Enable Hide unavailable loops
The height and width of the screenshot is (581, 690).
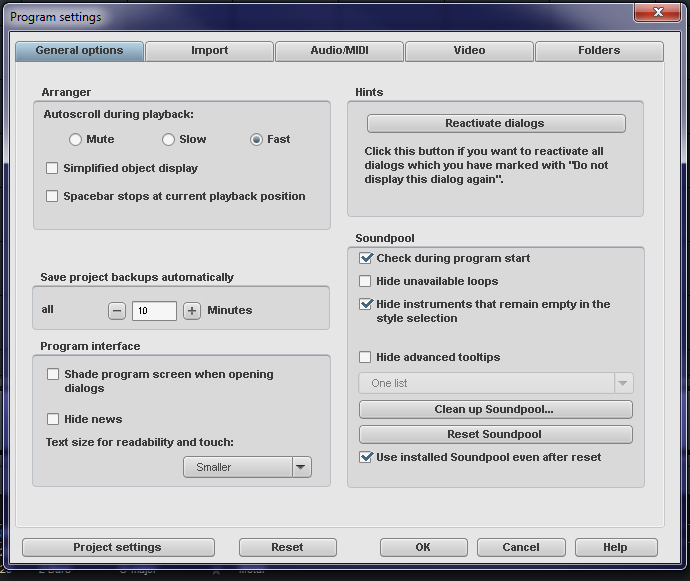click(365, 281)
